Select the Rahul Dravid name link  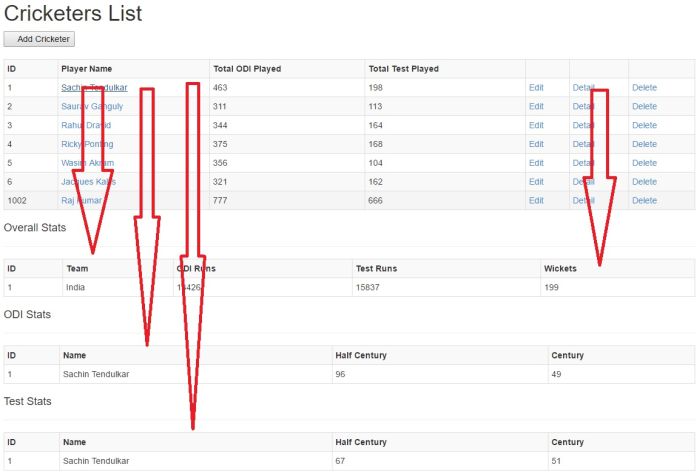(86, 125)
